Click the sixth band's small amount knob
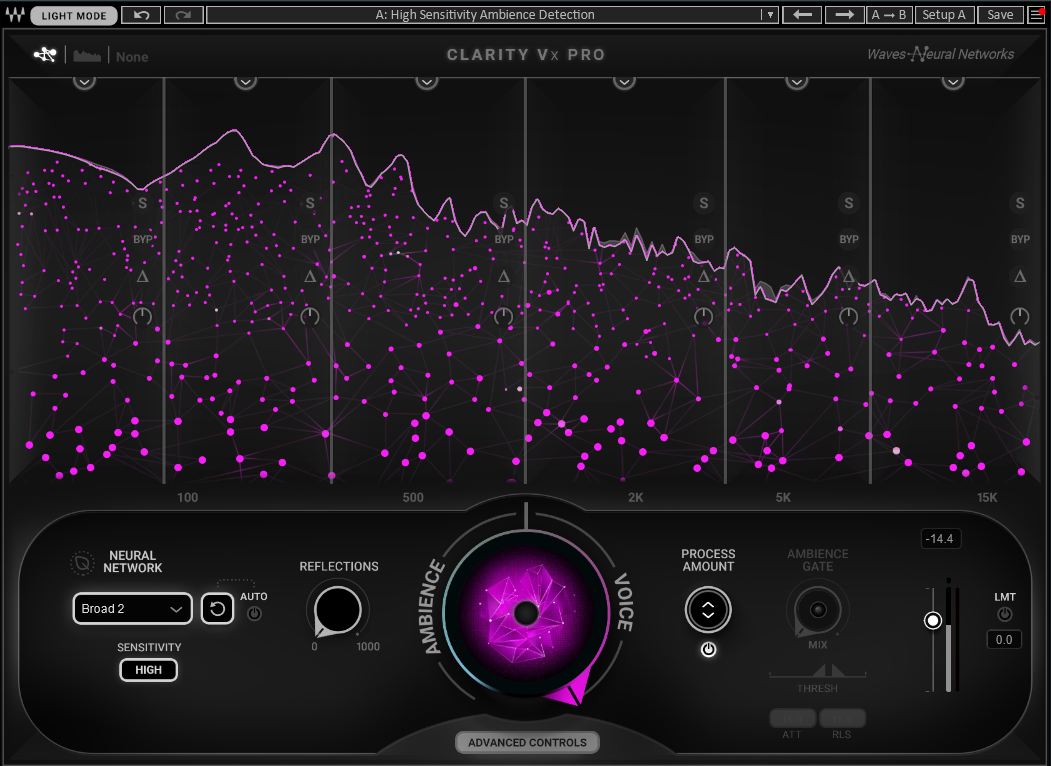This screenshot has height=766, width=1051. 1019,316
